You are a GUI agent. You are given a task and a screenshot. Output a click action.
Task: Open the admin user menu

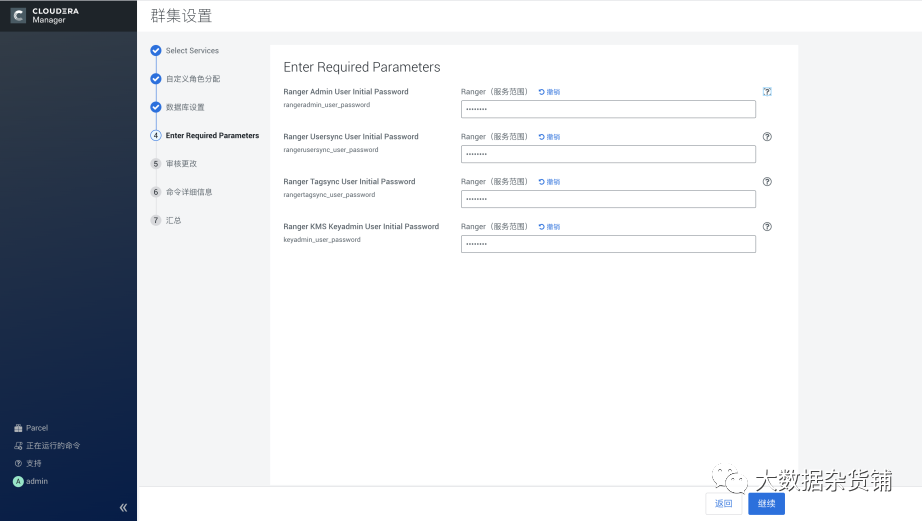[x=36, y=482]
